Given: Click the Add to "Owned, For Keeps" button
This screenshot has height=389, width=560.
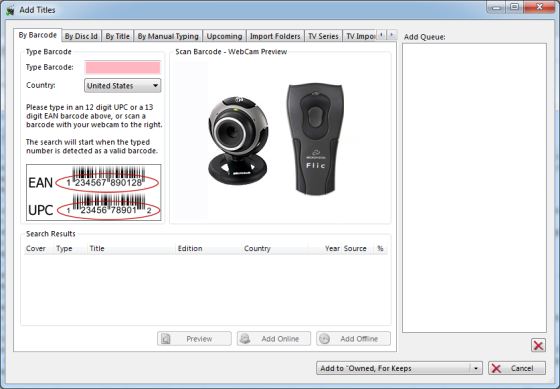Looking at the screenshot, I should [393, 368].
